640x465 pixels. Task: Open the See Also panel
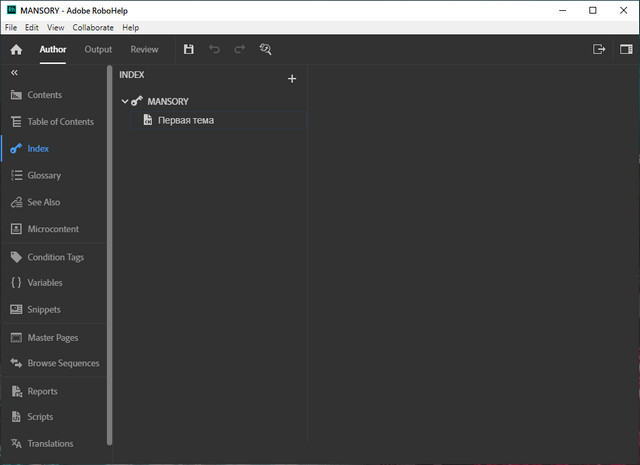click(43, 202)
